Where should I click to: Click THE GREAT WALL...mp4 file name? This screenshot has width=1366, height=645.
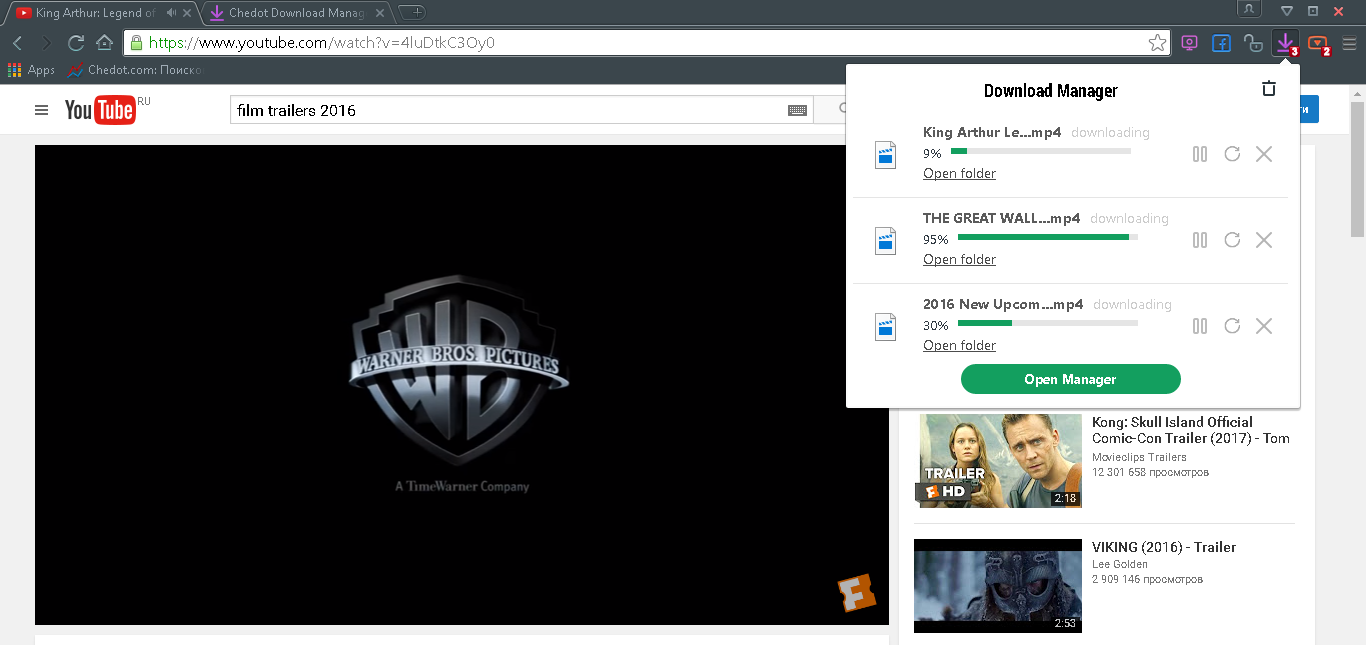tap(1002, 218)
